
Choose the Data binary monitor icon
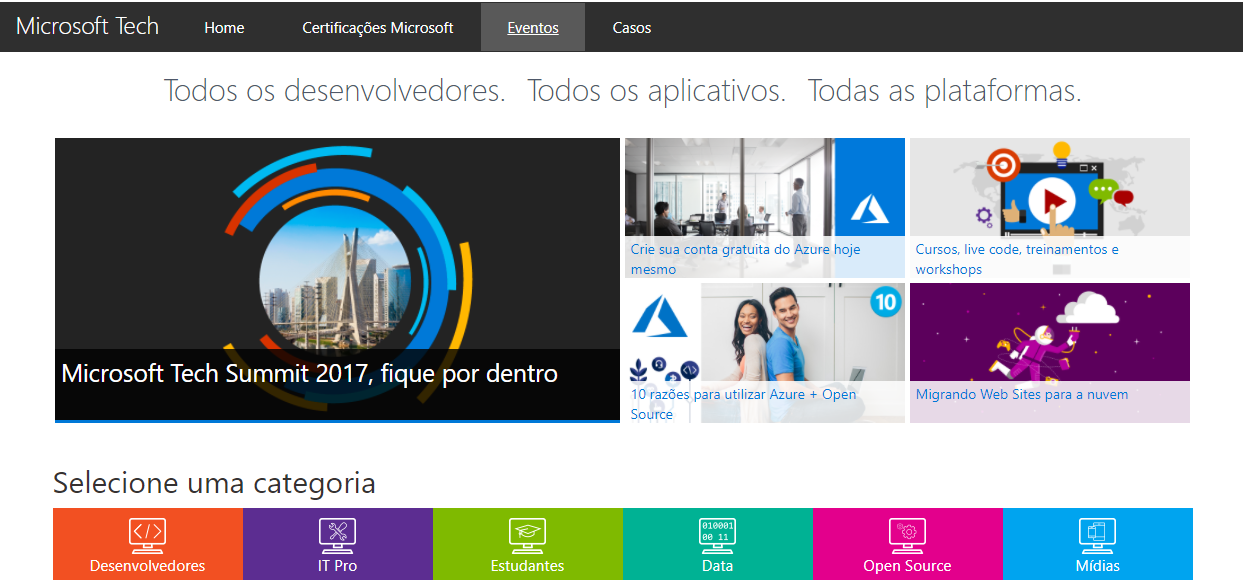pos(718,535)
